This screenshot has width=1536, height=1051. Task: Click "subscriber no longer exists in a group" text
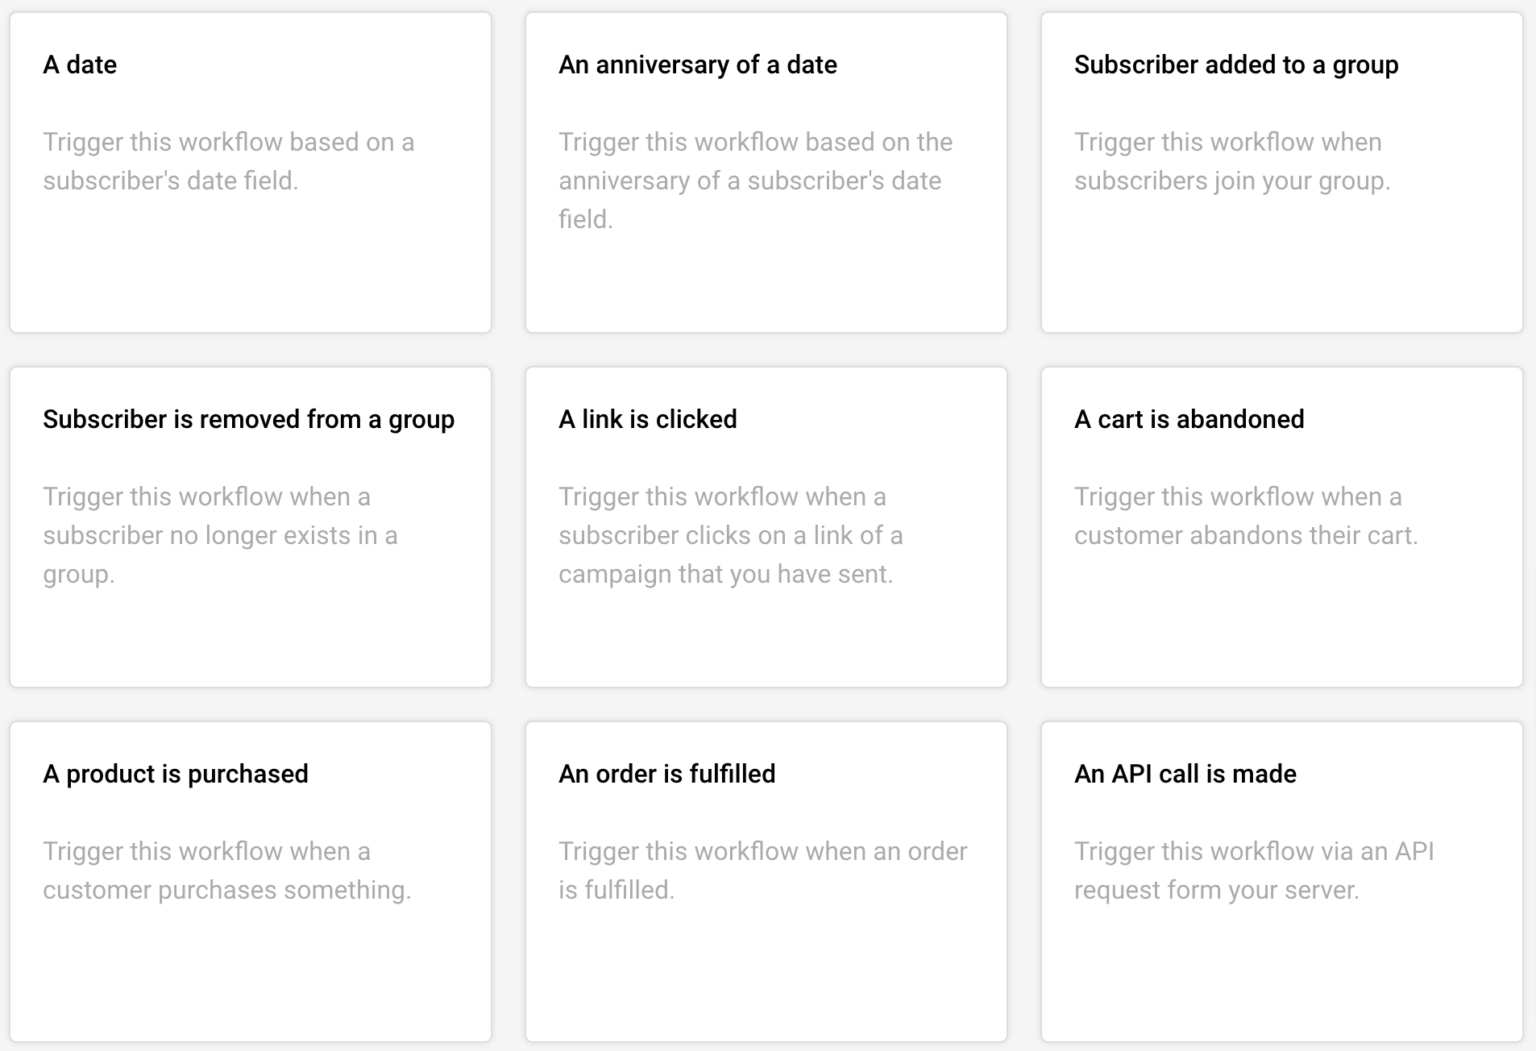(220, 536)
